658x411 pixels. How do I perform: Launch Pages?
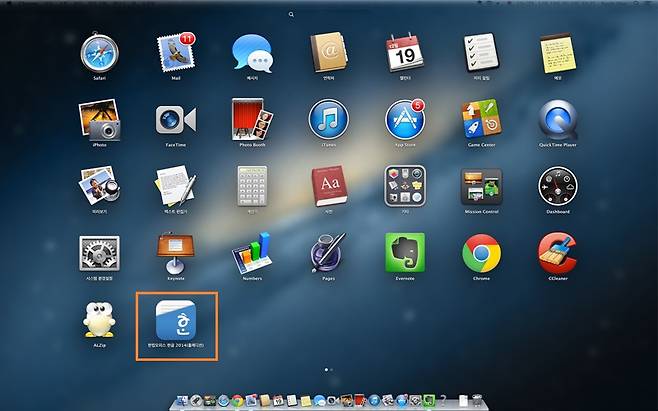pos(329,253)
